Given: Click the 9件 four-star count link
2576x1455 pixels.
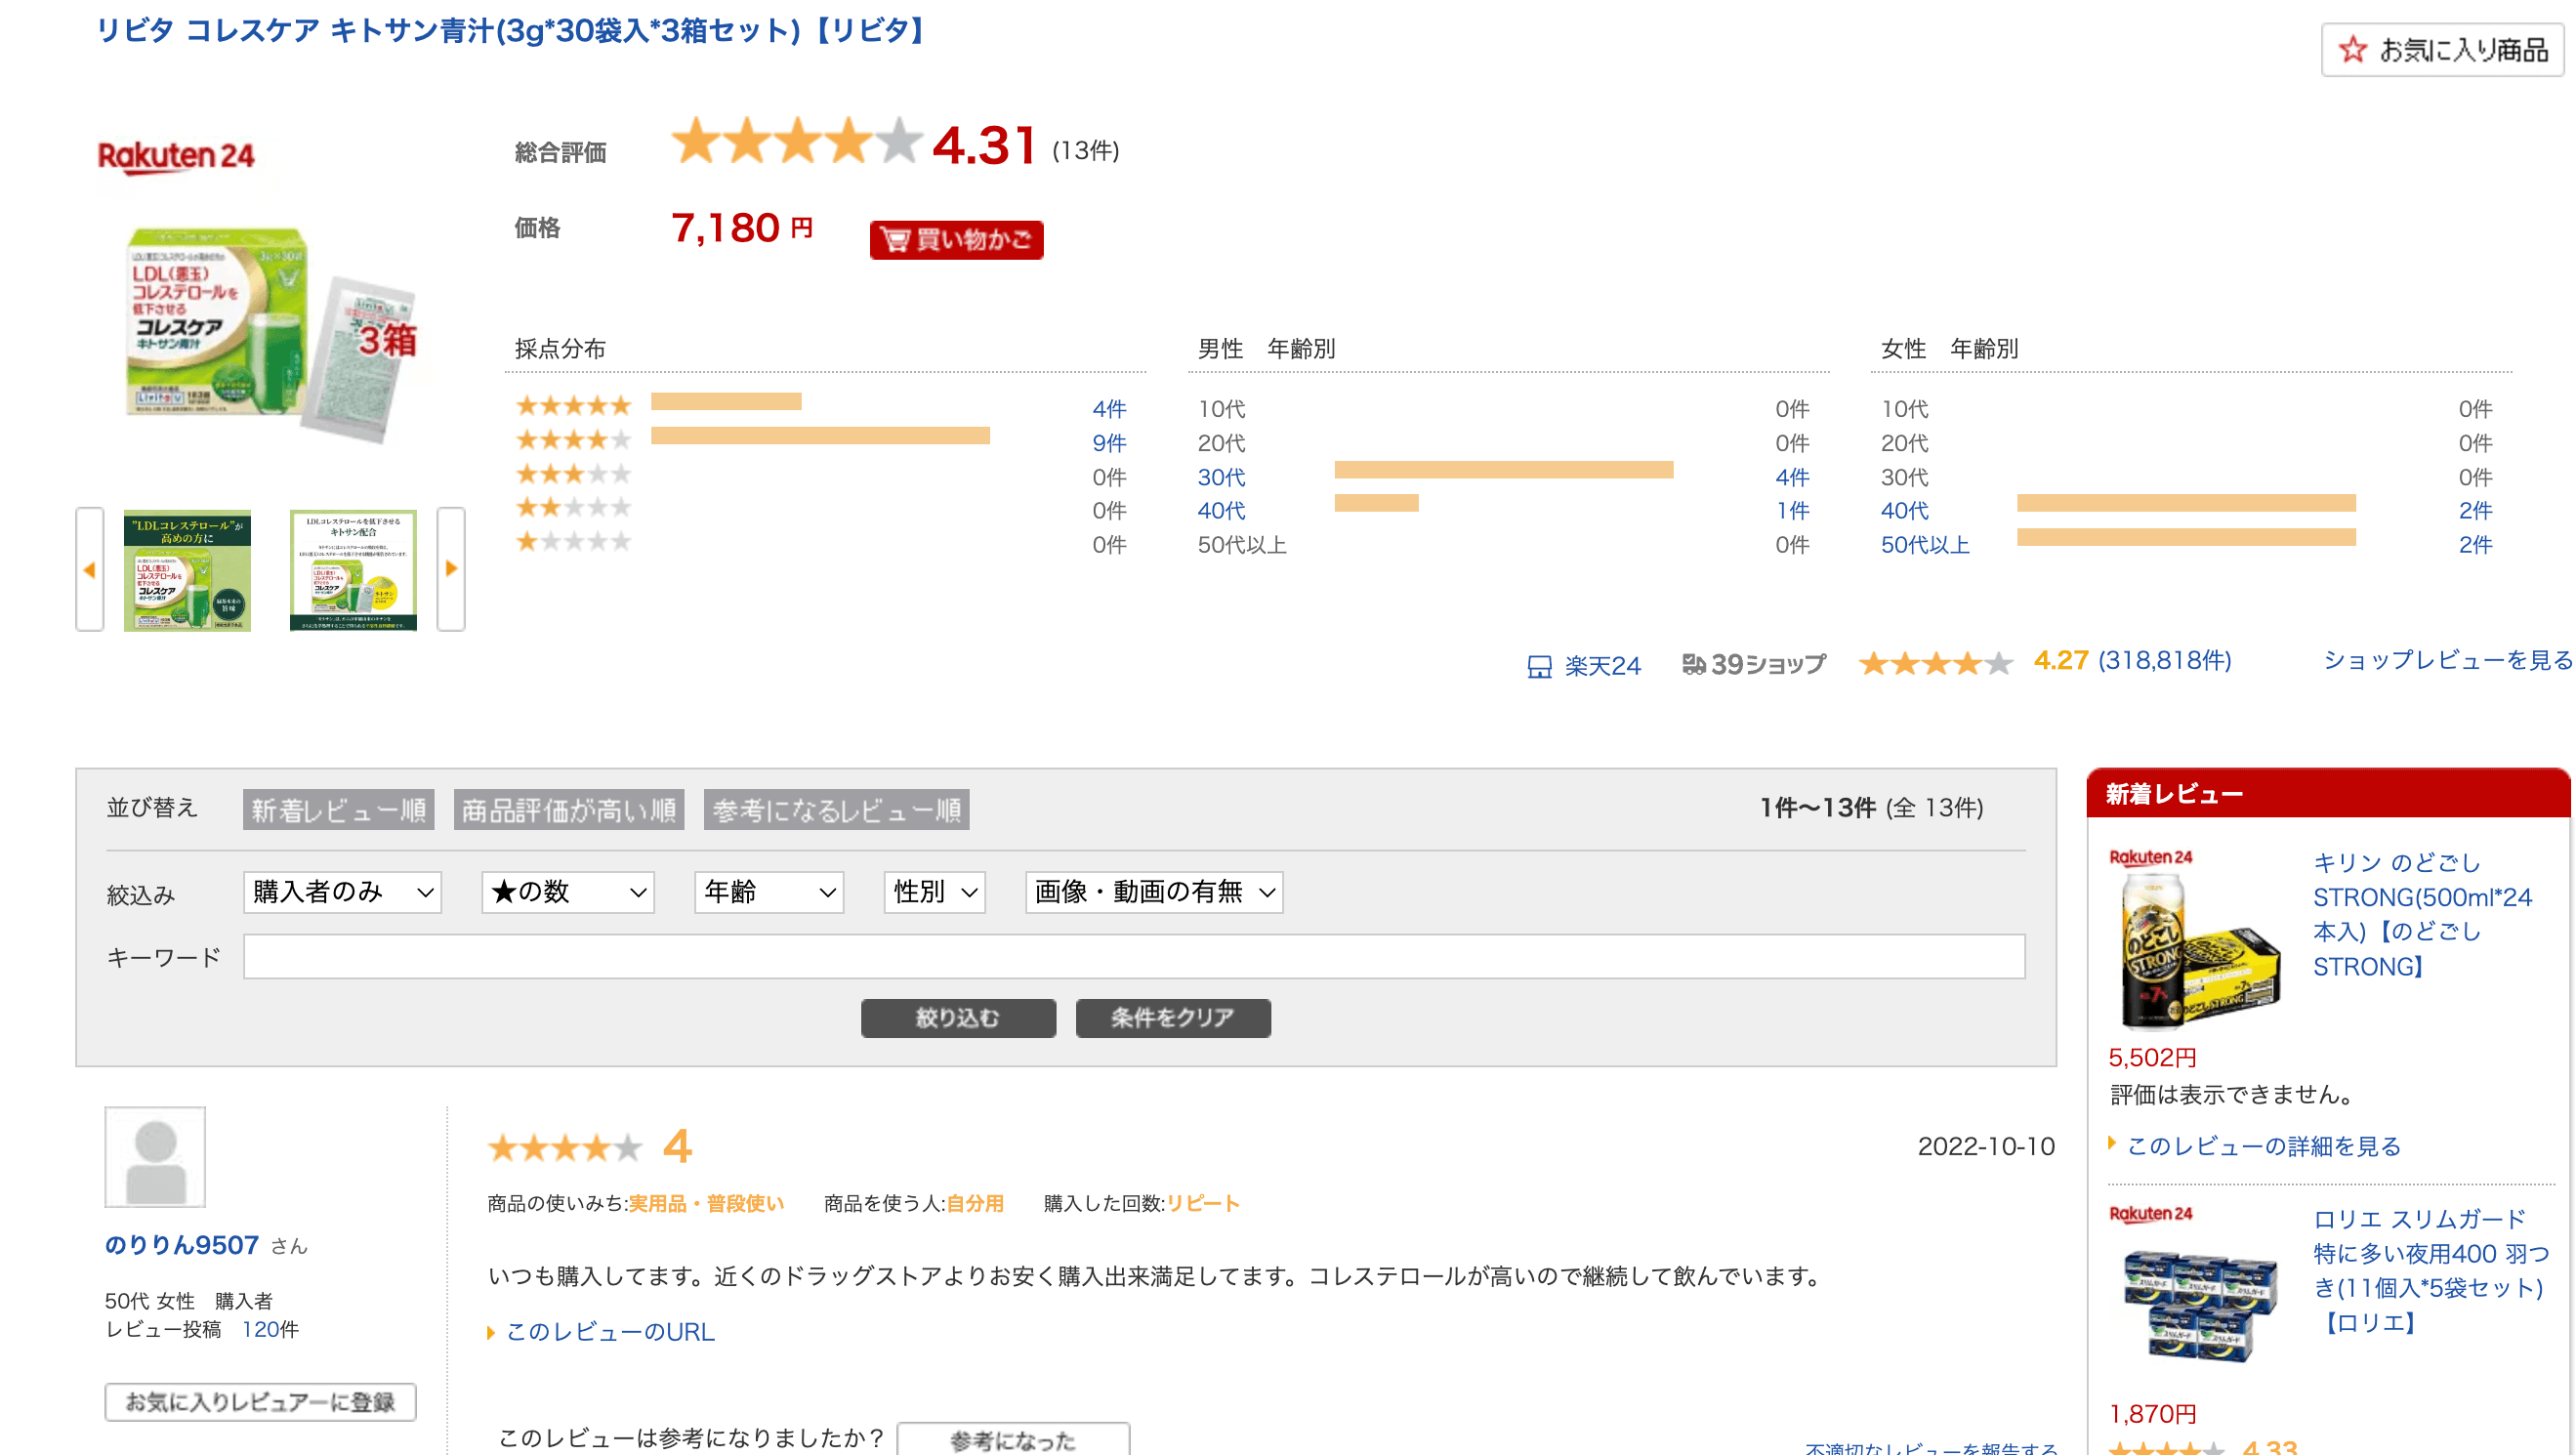Looking at the screenshot, I should pyautogui.click(x=1109, y=443).
